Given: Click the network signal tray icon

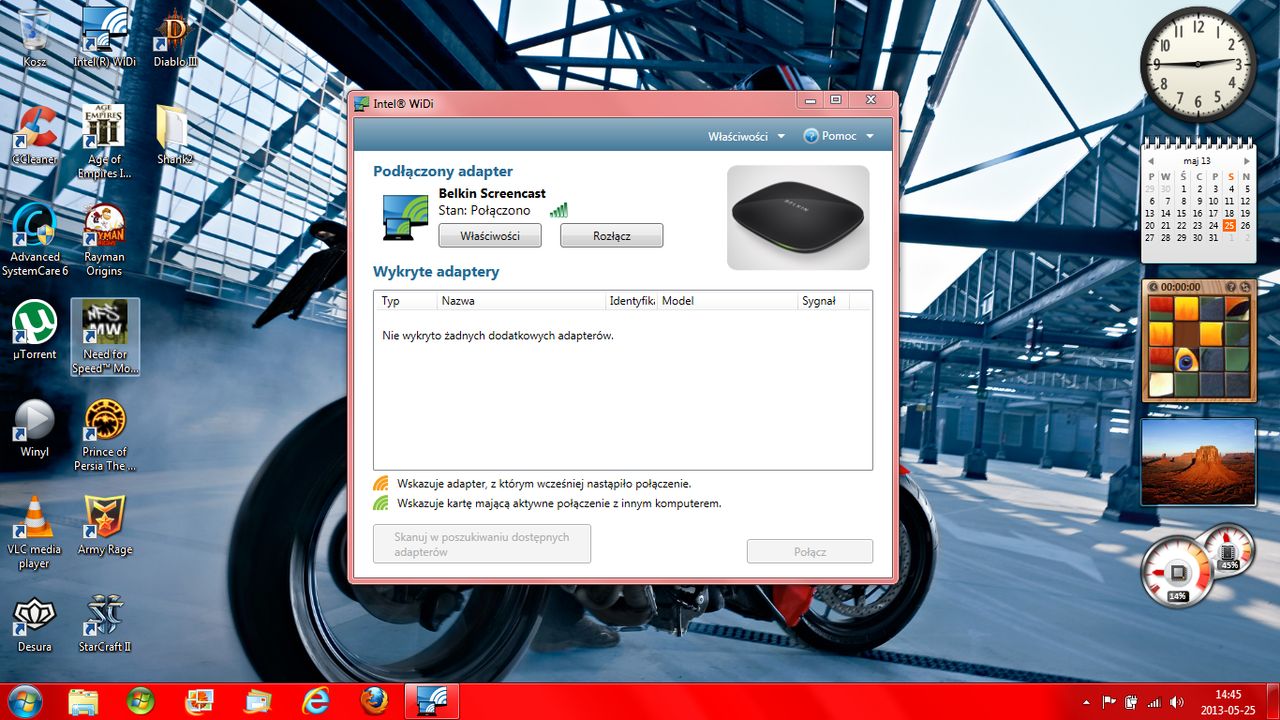Looking at the screenshot, I should pos(1154,702).
